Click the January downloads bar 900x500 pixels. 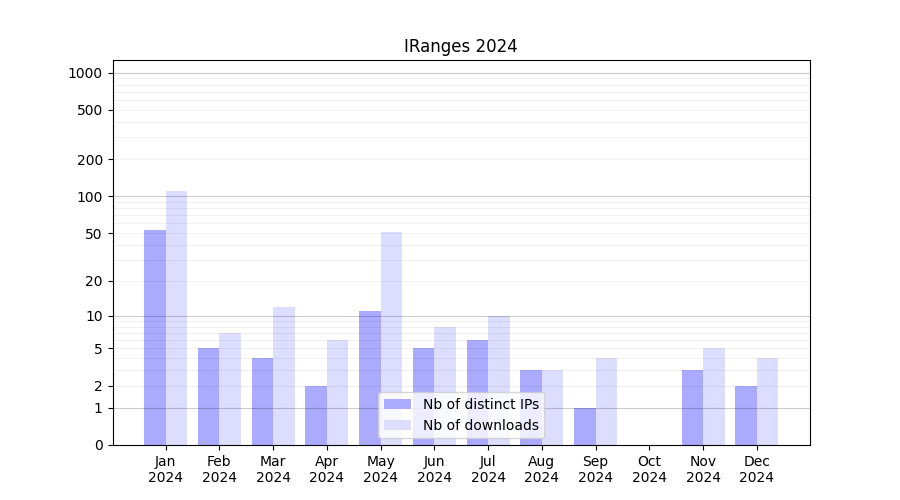tap(176, 318)
